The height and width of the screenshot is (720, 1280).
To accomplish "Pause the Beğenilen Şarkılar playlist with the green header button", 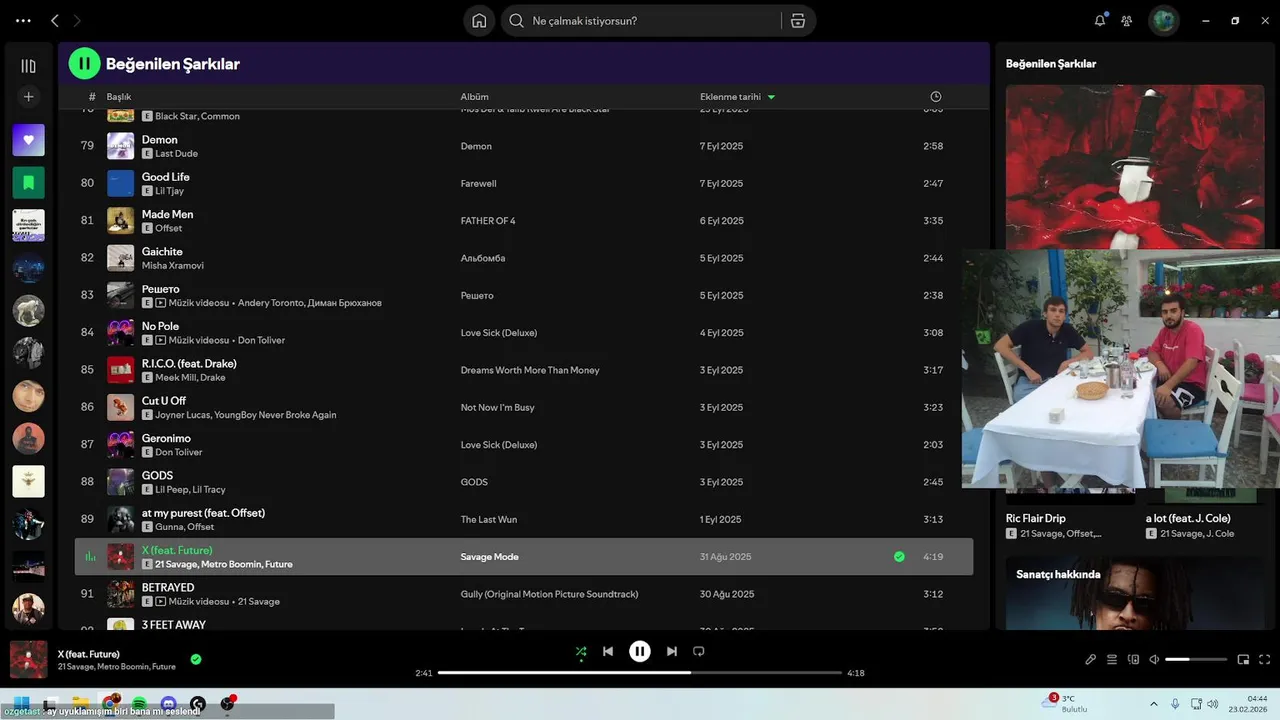I will tap(85, 64).
